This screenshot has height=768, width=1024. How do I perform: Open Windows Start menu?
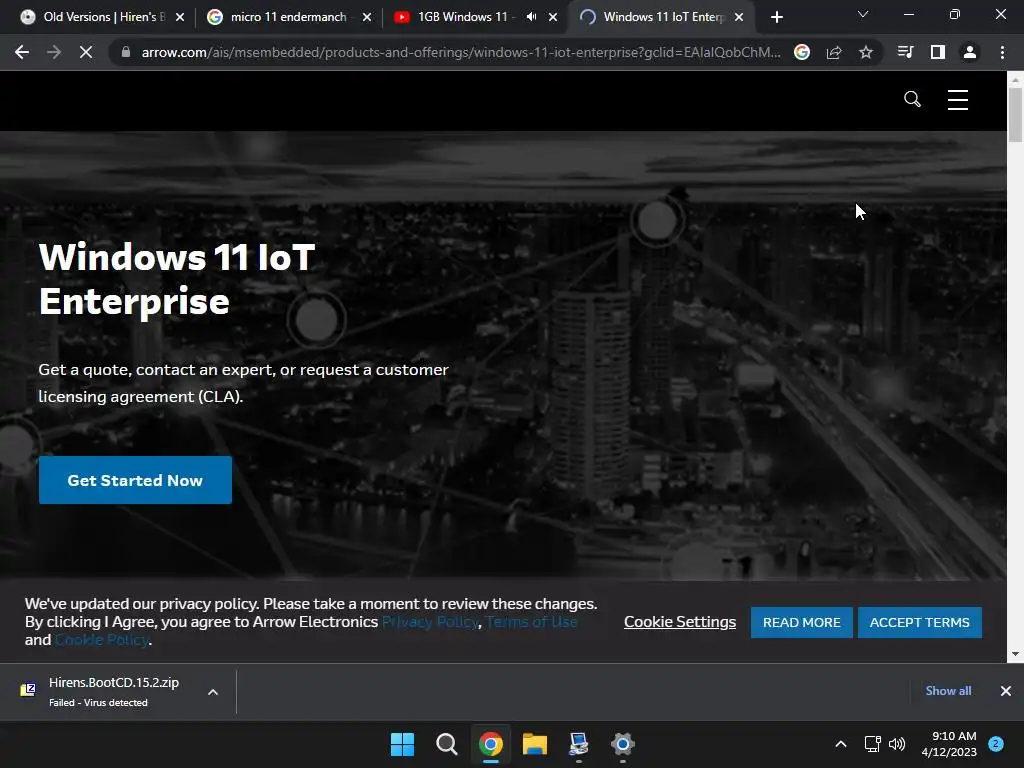[402, 744]
